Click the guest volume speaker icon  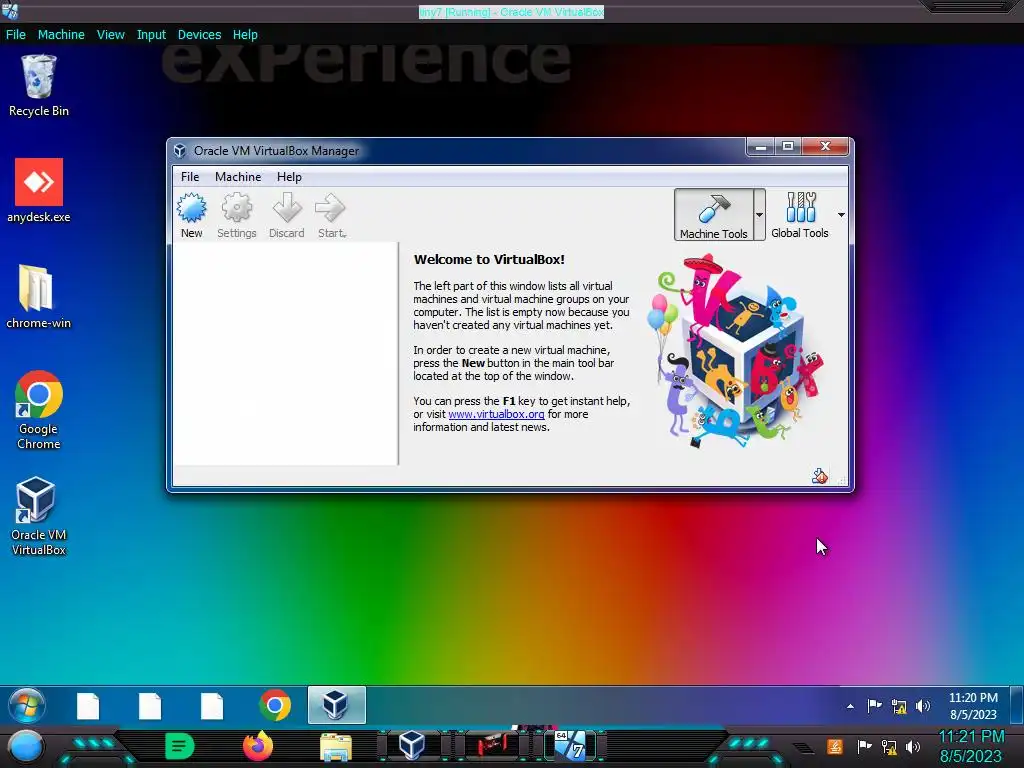coord(923,706)
